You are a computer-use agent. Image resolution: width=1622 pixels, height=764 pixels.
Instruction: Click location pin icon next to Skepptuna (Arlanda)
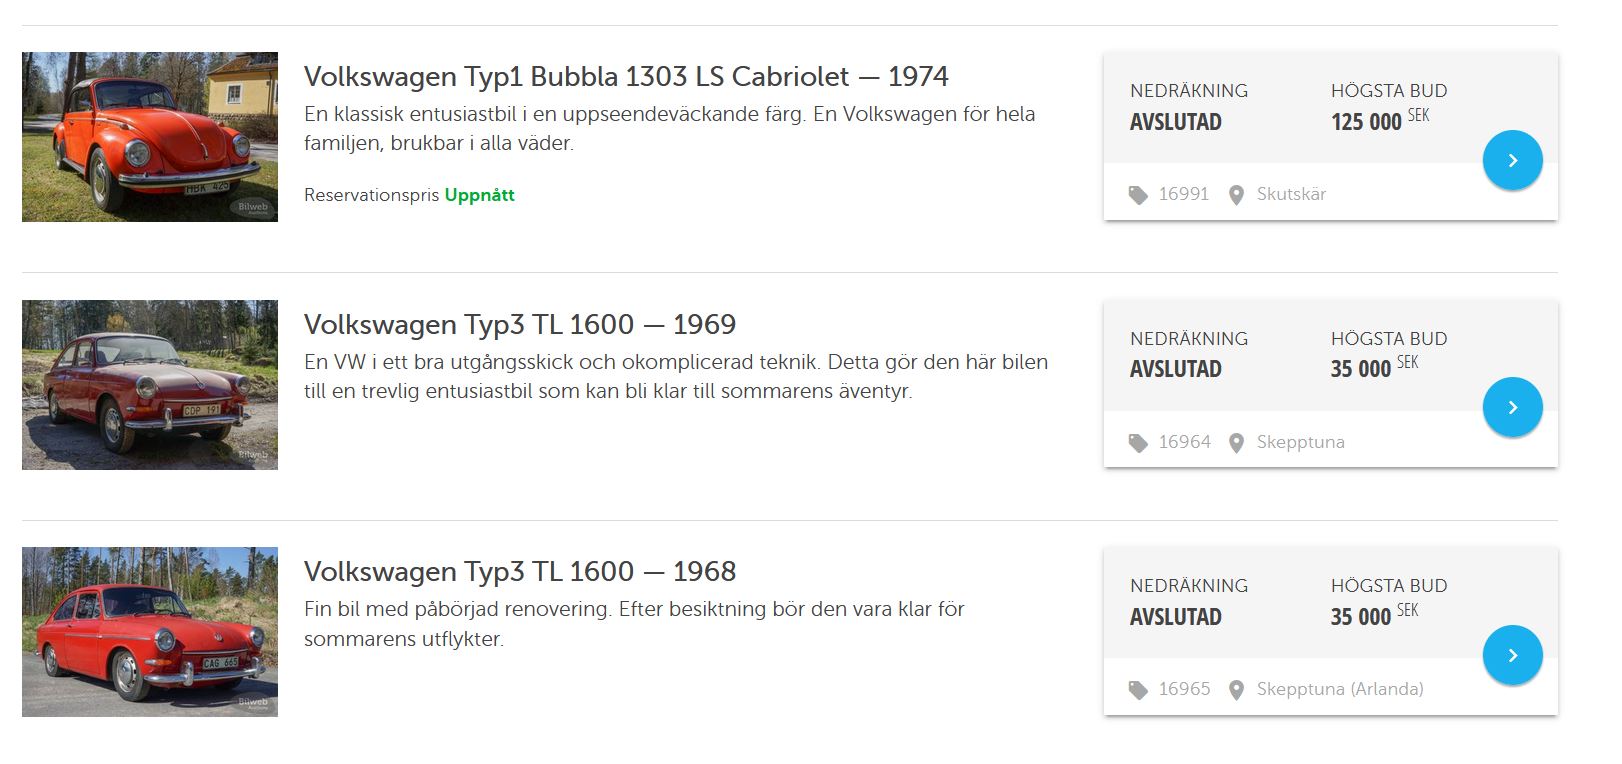click(1236, 690)
